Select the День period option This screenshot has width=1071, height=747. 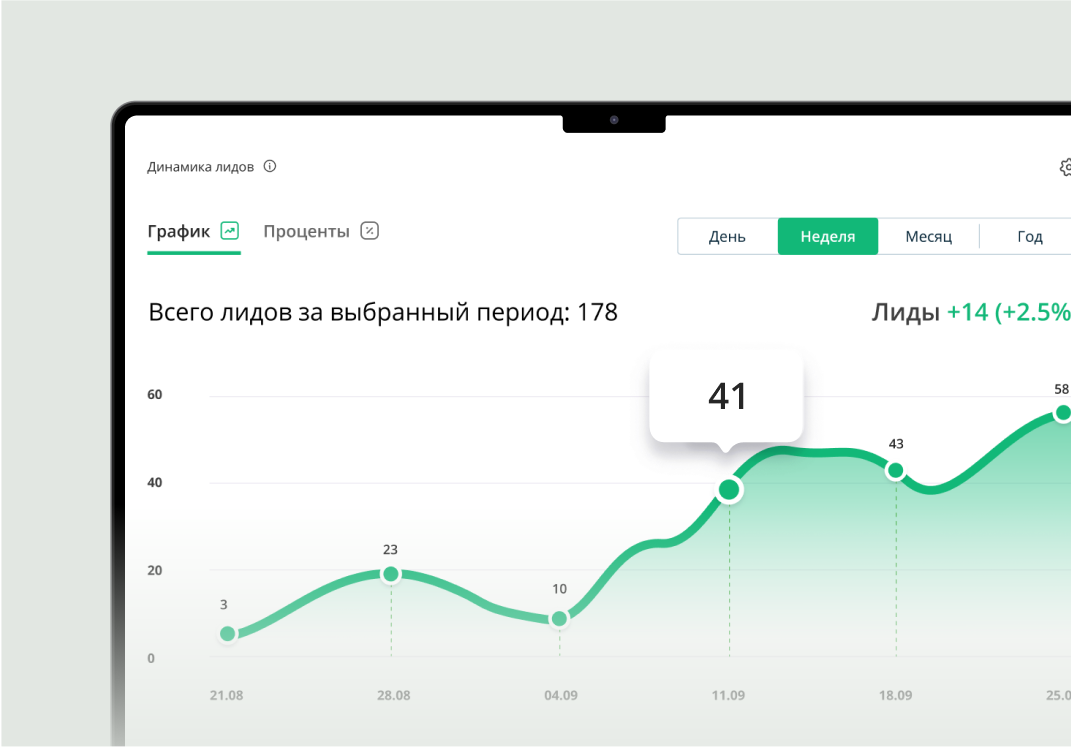727,237
